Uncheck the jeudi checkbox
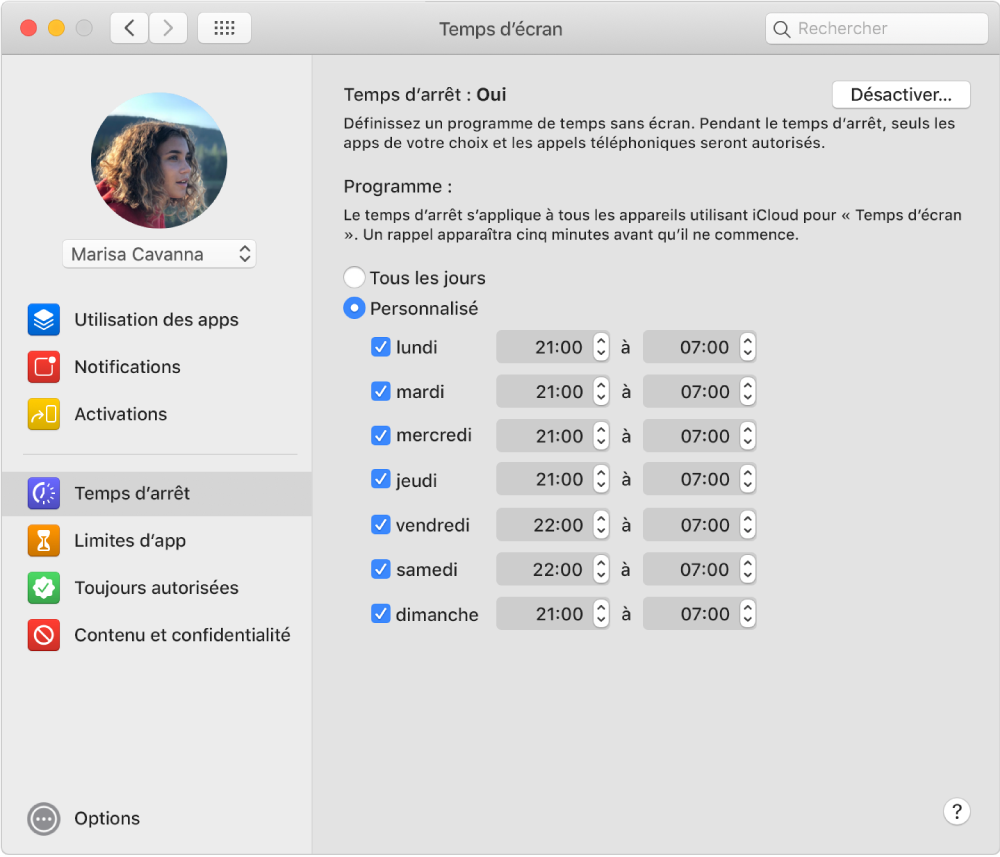The image size is (1000, 857). click(x=381, y=479)
